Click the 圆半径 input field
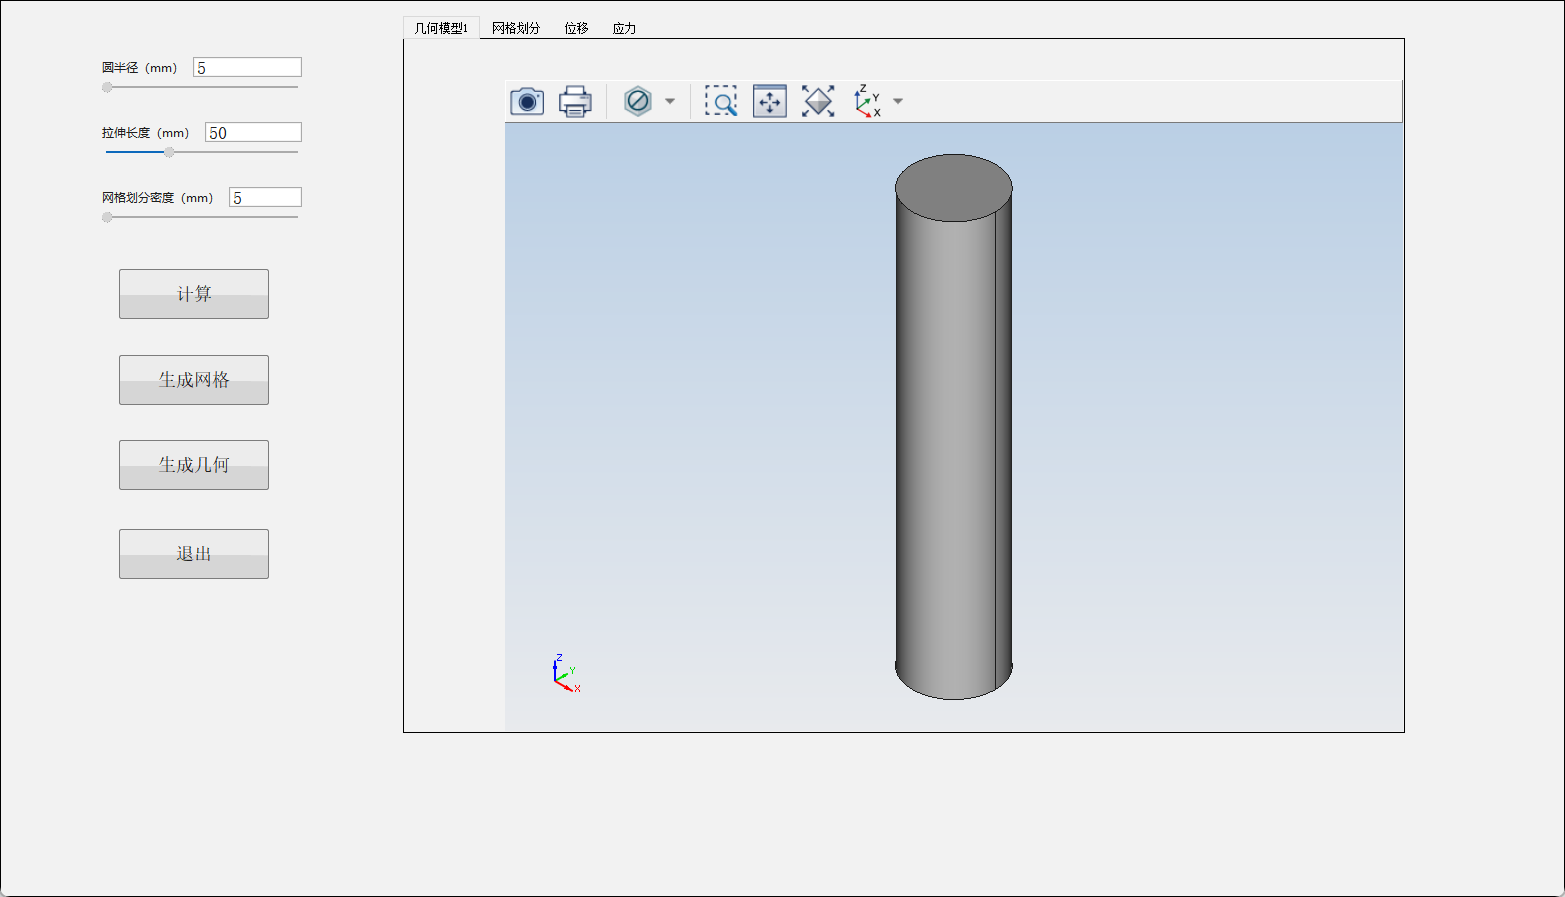1565x897 pixels. click(x=247, y=67)
